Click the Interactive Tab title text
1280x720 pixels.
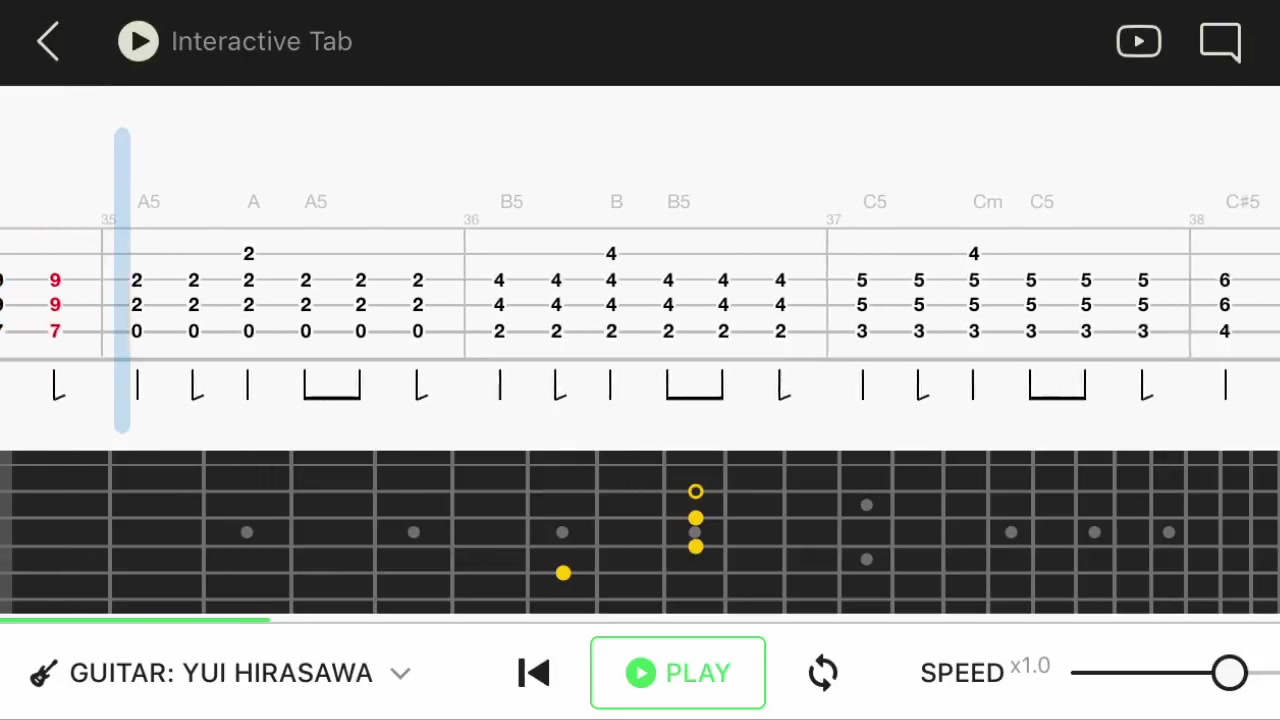tap(261, 42)
